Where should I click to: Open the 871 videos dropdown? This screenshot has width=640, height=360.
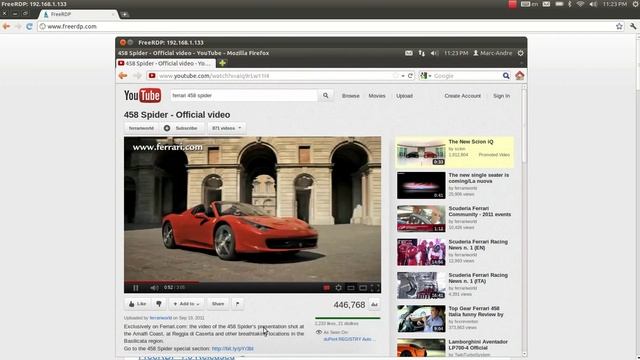[x=227, y=128]
